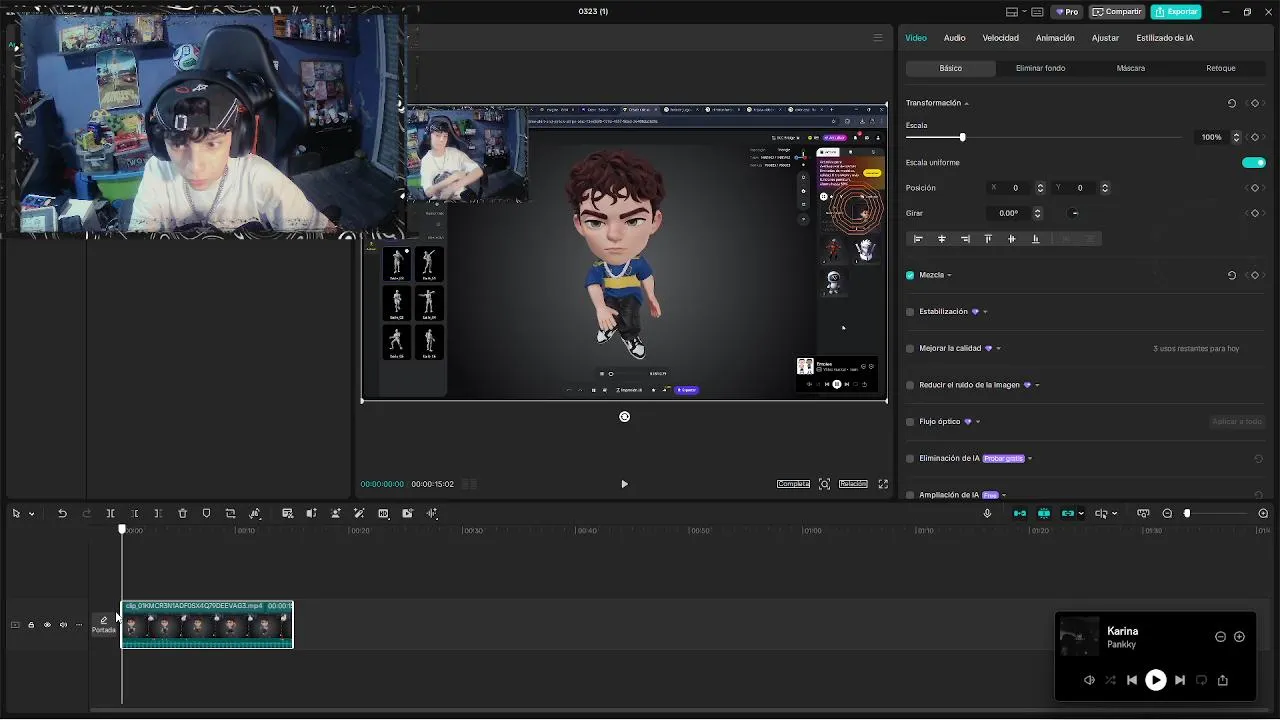Click the Spotify widget share icon
1280x720 pixels.
[x=1222, y=680]
